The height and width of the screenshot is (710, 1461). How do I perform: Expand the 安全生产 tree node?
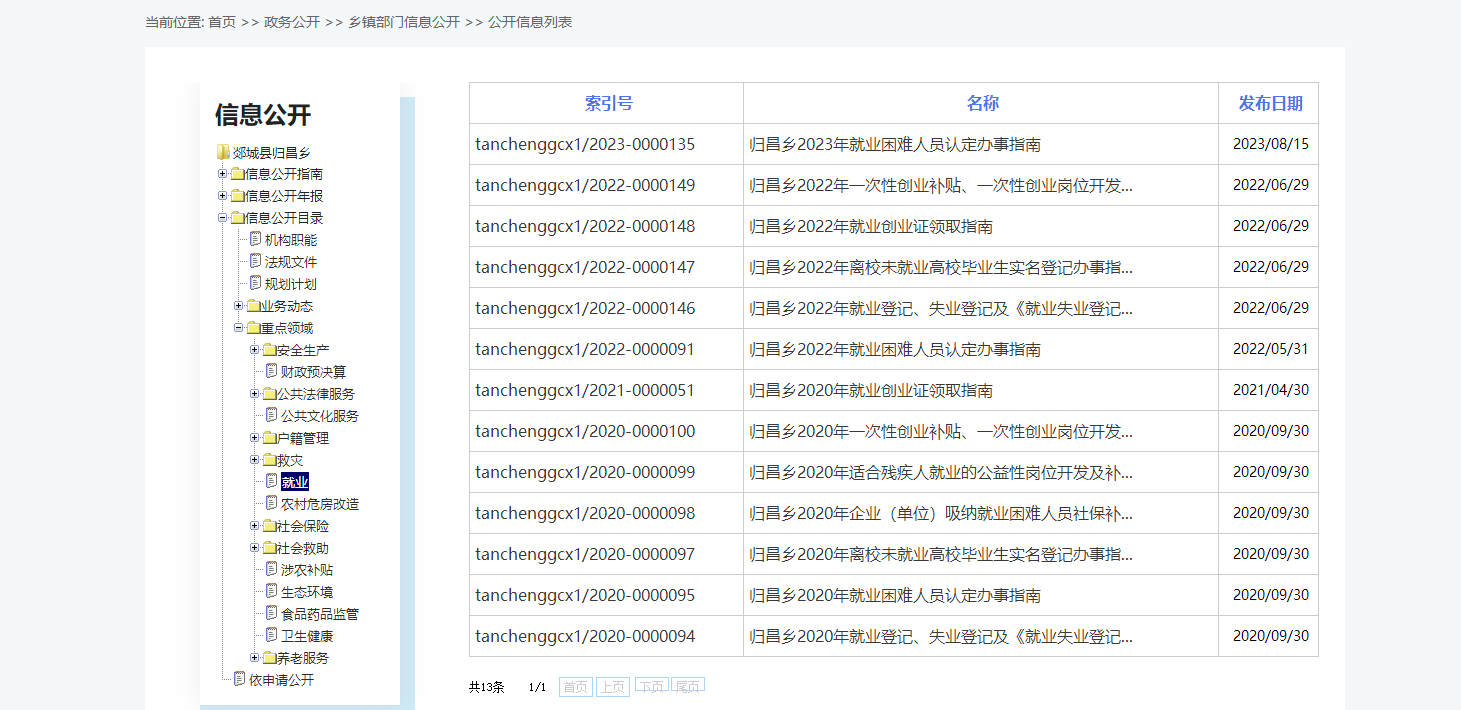[x=254, y=350]
